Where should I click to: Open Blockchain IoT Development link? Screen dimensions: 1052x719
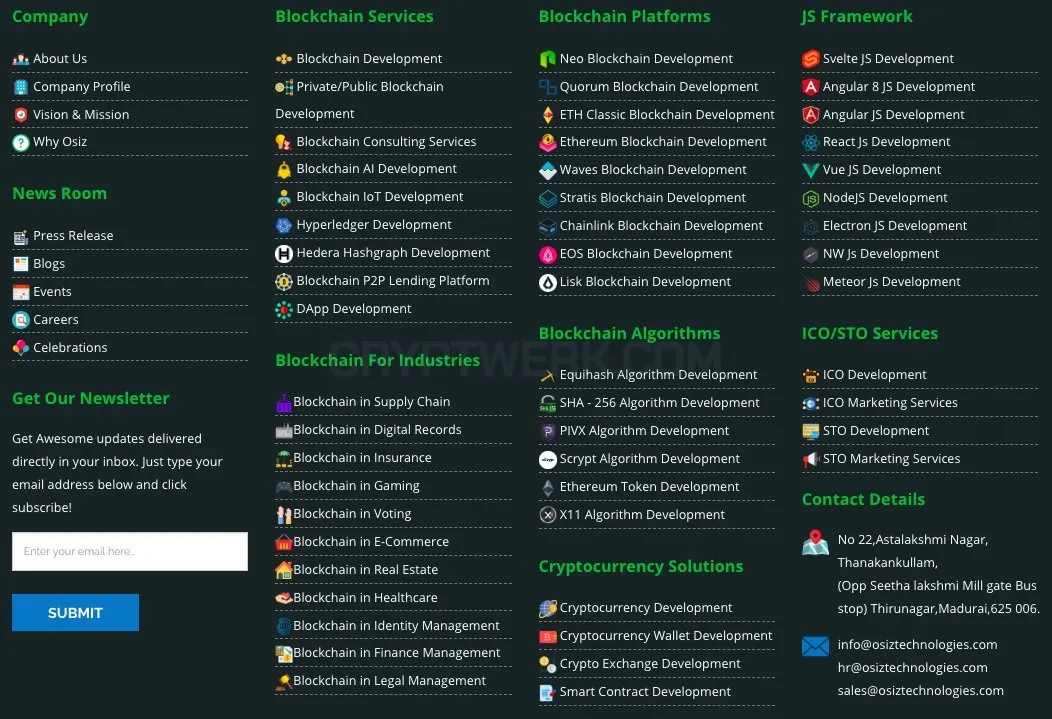(380, 197)
